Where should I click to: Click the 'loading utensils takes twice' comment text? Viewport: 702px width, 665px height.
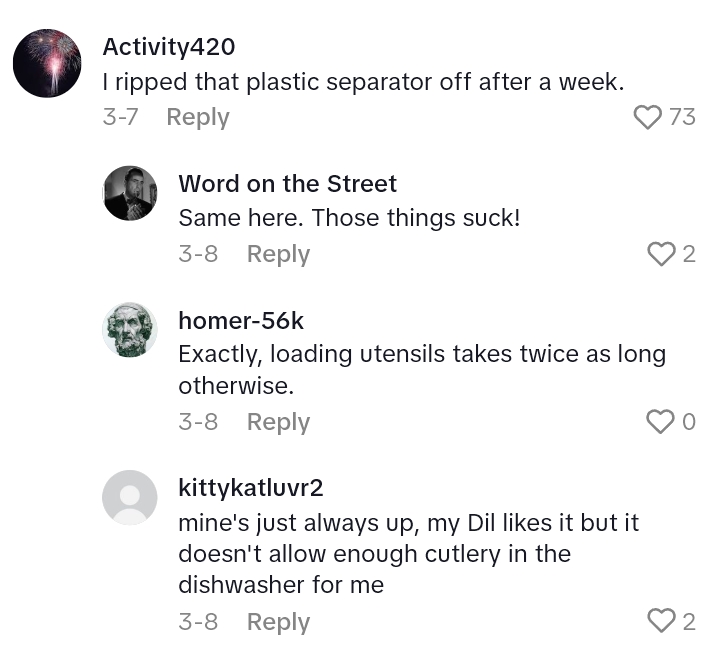pyautogui.click(x=421, y=354)
